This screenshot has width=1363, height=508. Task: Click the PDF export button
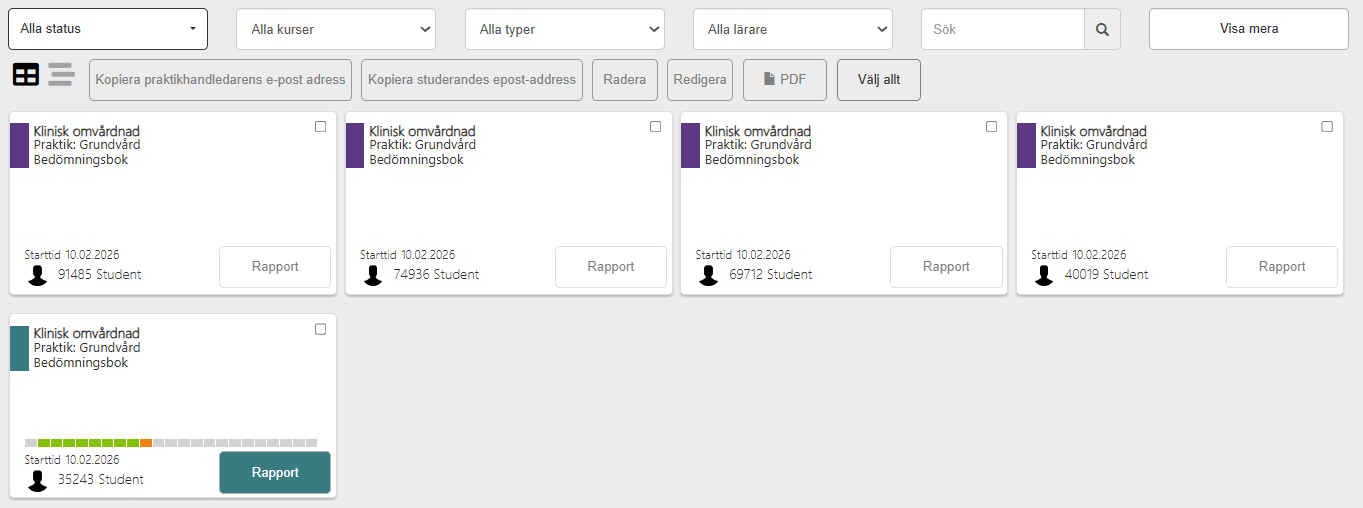coord(784,80)
